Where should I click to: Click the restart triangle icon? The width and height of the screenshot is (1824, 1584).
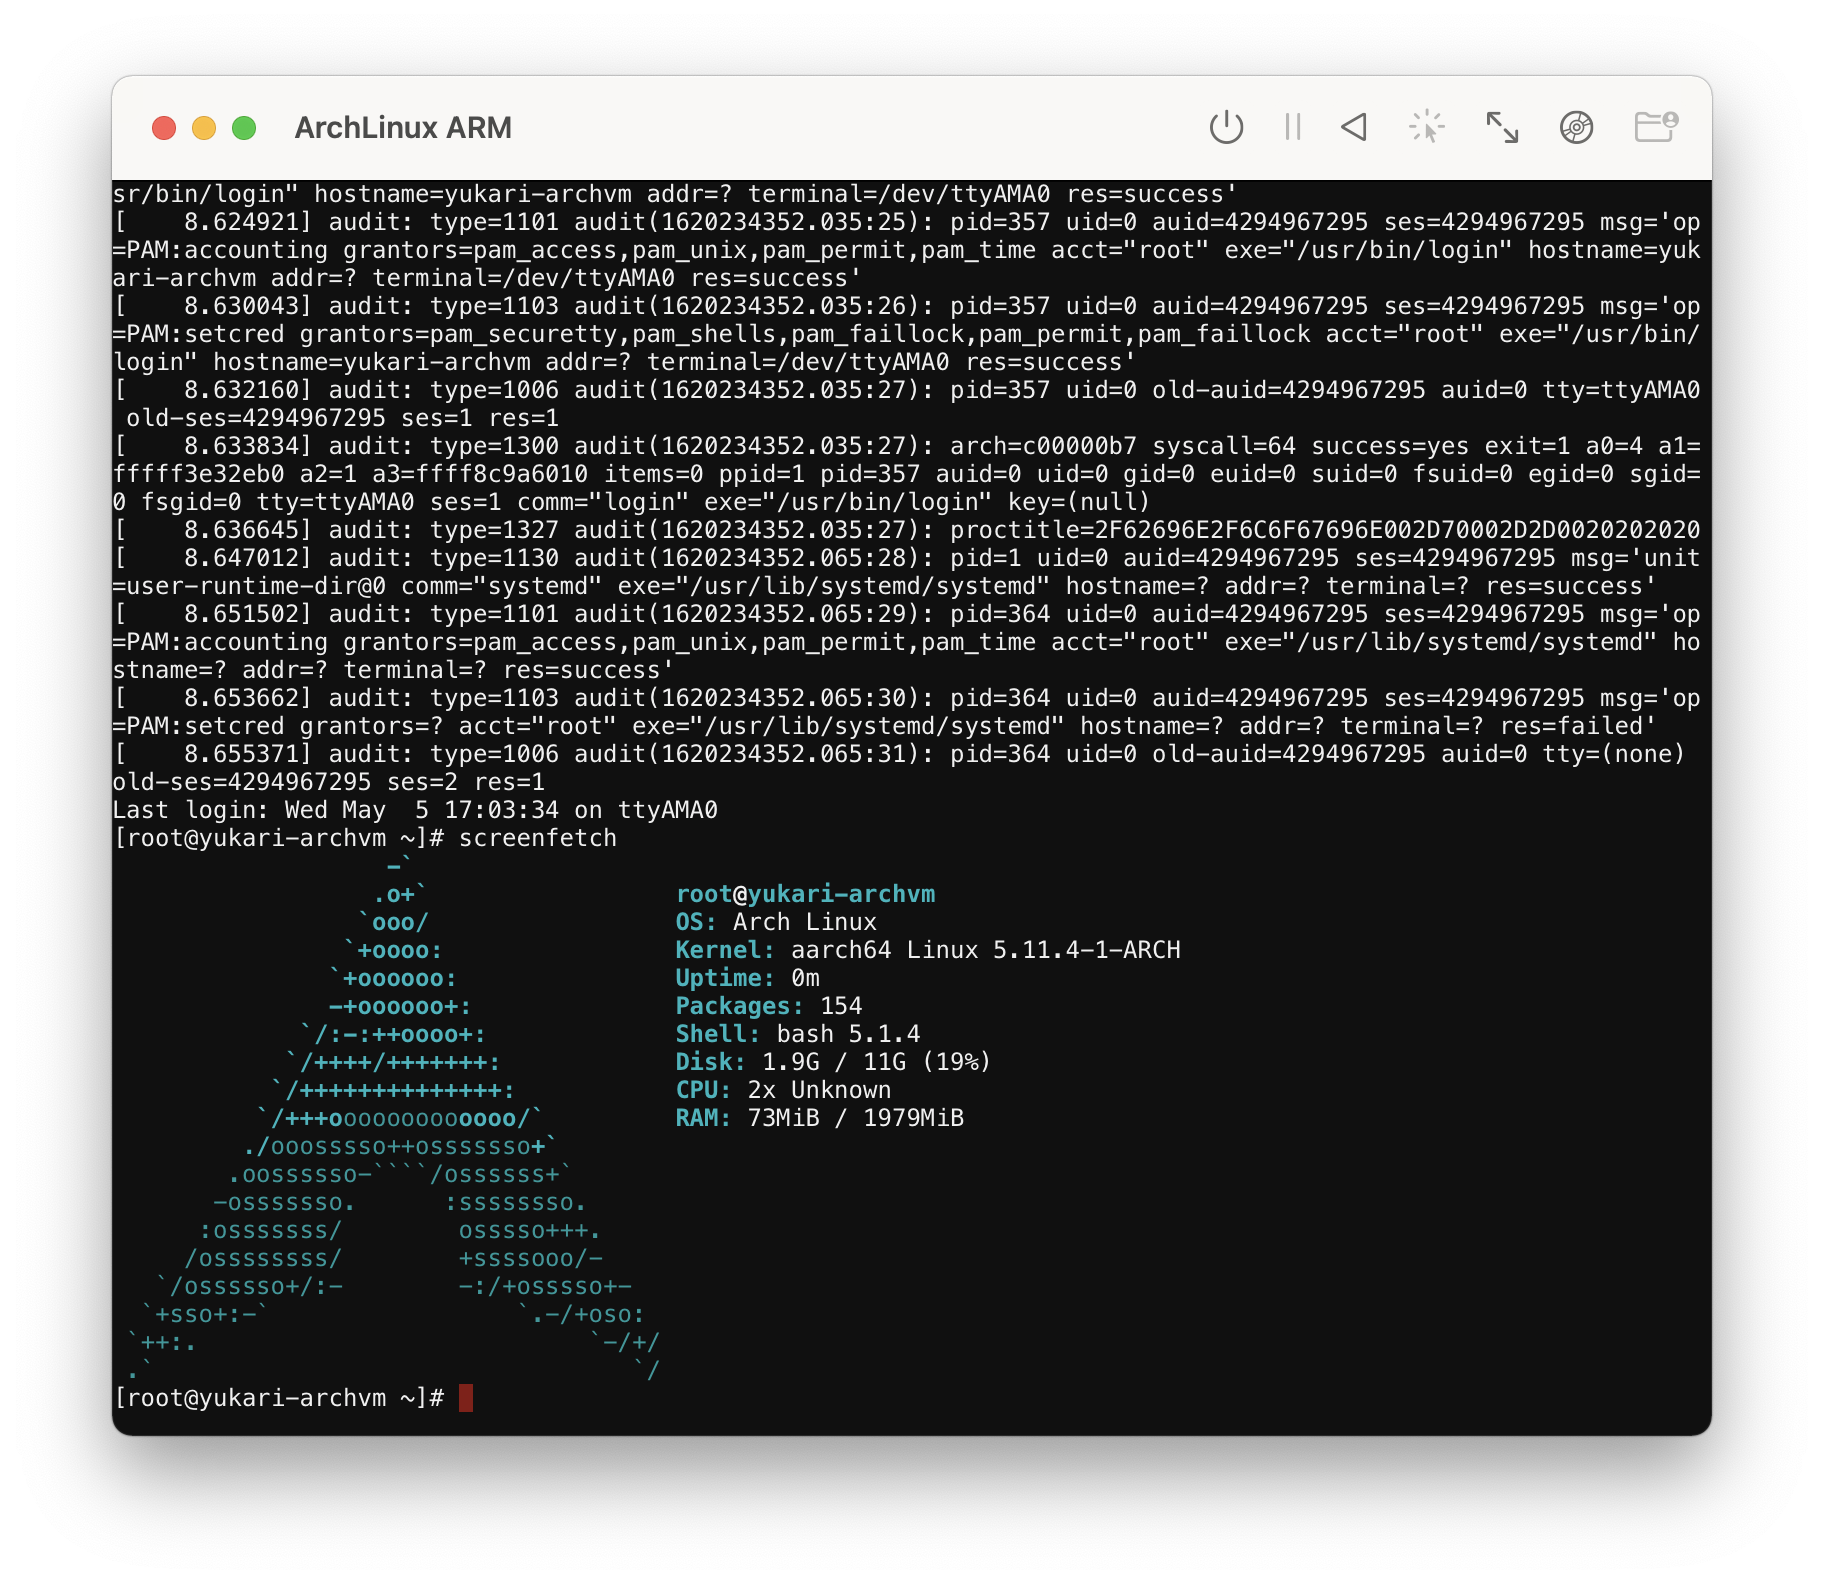tap(1354, 127)
